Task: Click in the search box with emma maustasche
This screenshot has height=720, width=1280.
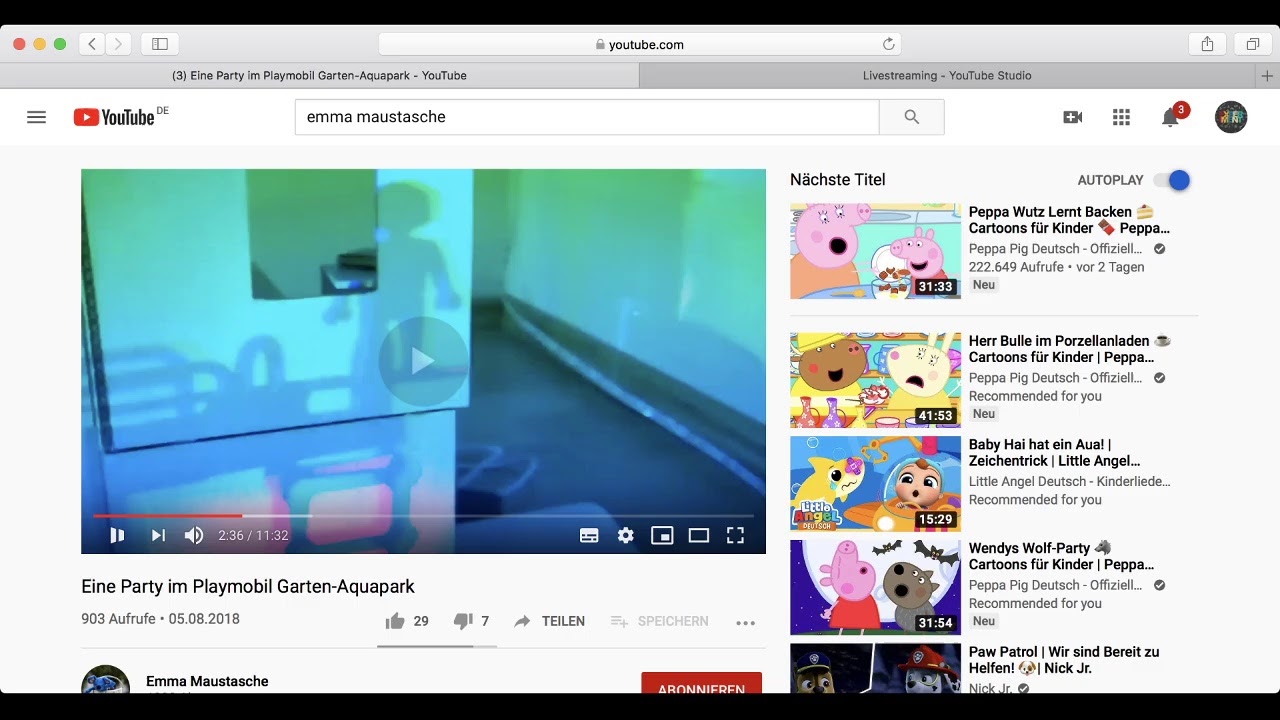Action: [587, 117]
